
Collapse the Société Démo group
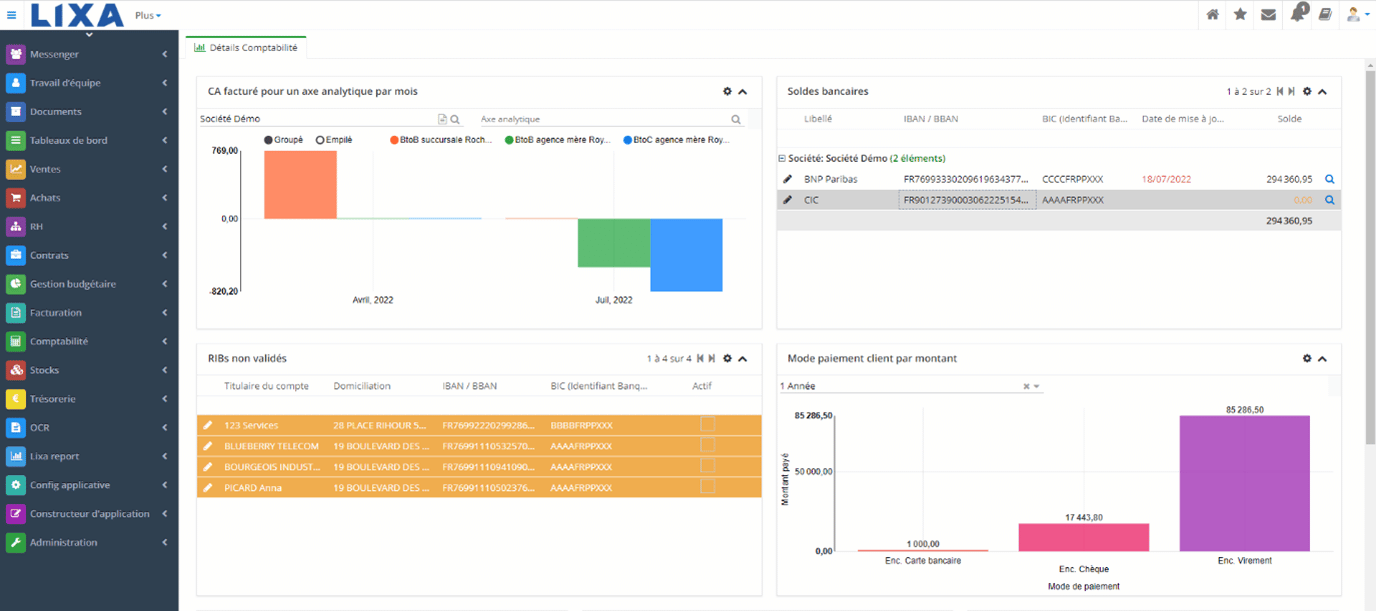tap(781, 158)
